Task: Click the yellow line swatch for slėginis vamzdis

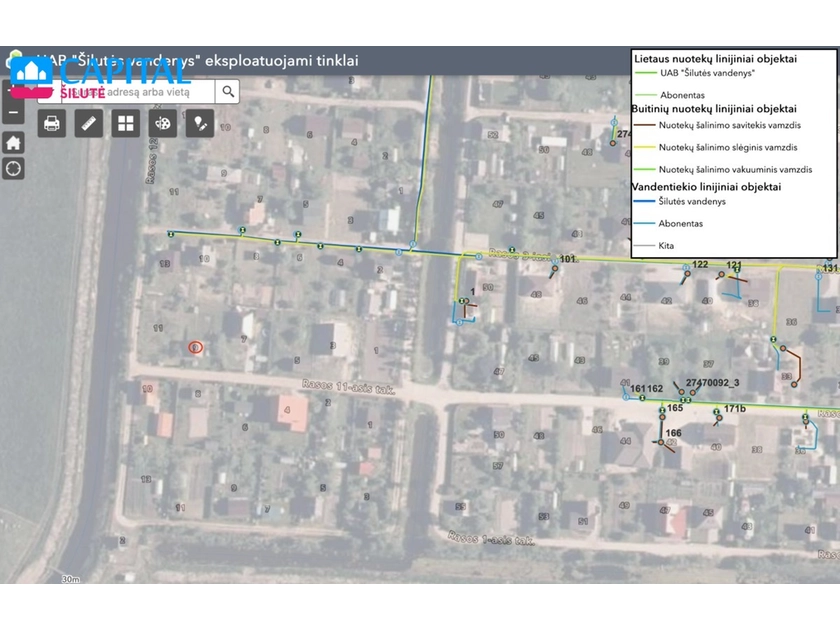Action: pos(644,147)
